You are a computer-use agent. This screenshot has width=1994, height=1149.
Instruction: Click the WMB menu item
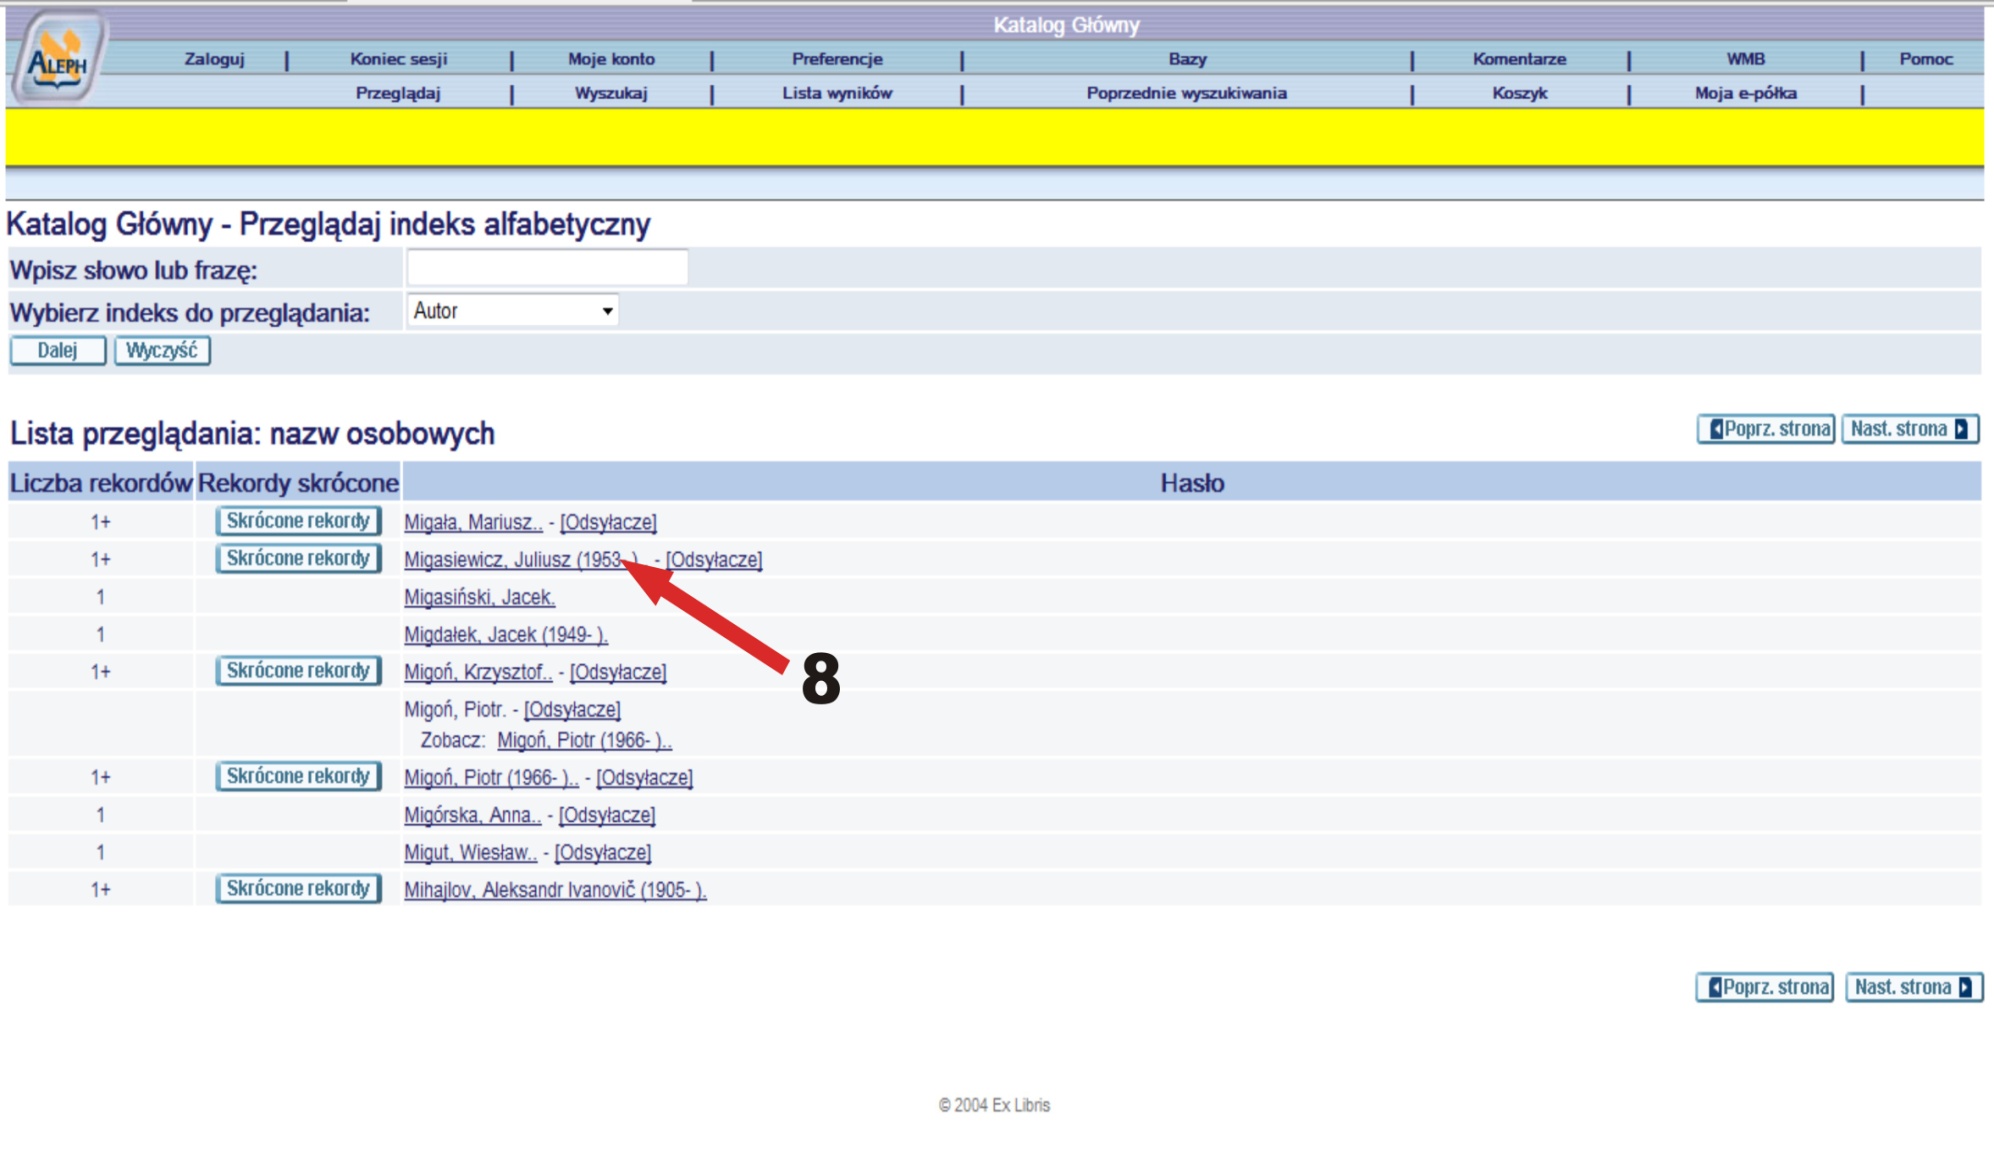(x=1746, y=59)
